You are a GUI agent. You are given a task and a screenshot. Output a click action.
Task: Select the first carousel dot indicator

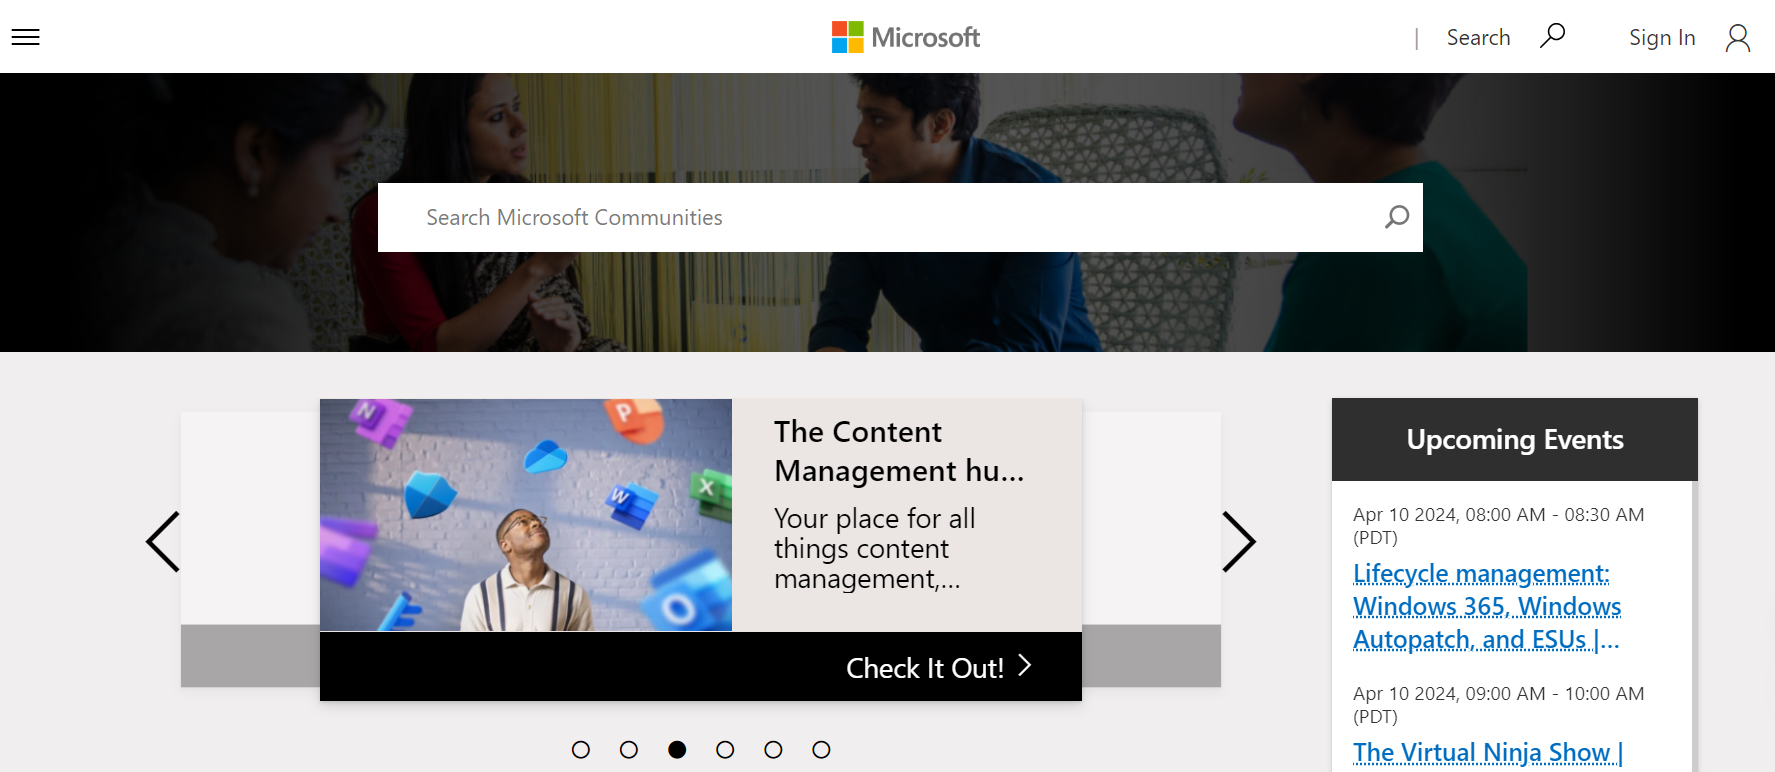pos(581,750)
